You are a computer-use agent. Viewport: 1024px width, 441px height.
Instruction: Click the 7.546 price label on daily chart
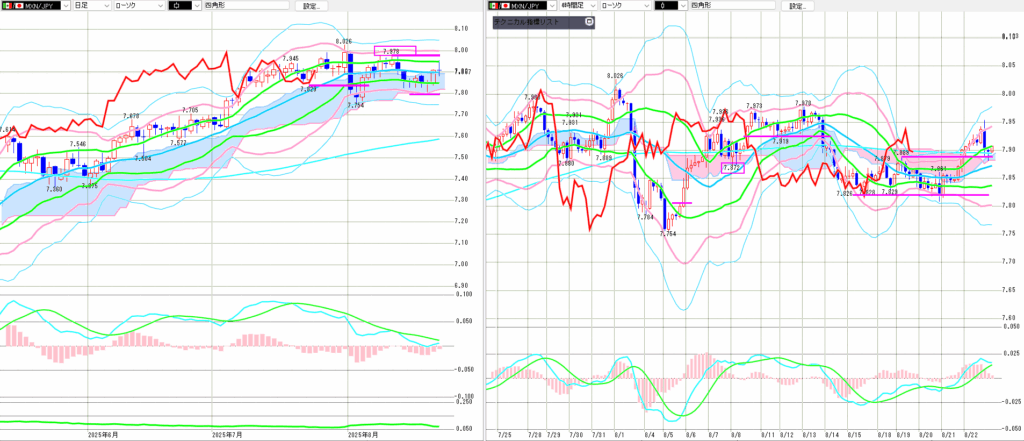click(78, 142)
